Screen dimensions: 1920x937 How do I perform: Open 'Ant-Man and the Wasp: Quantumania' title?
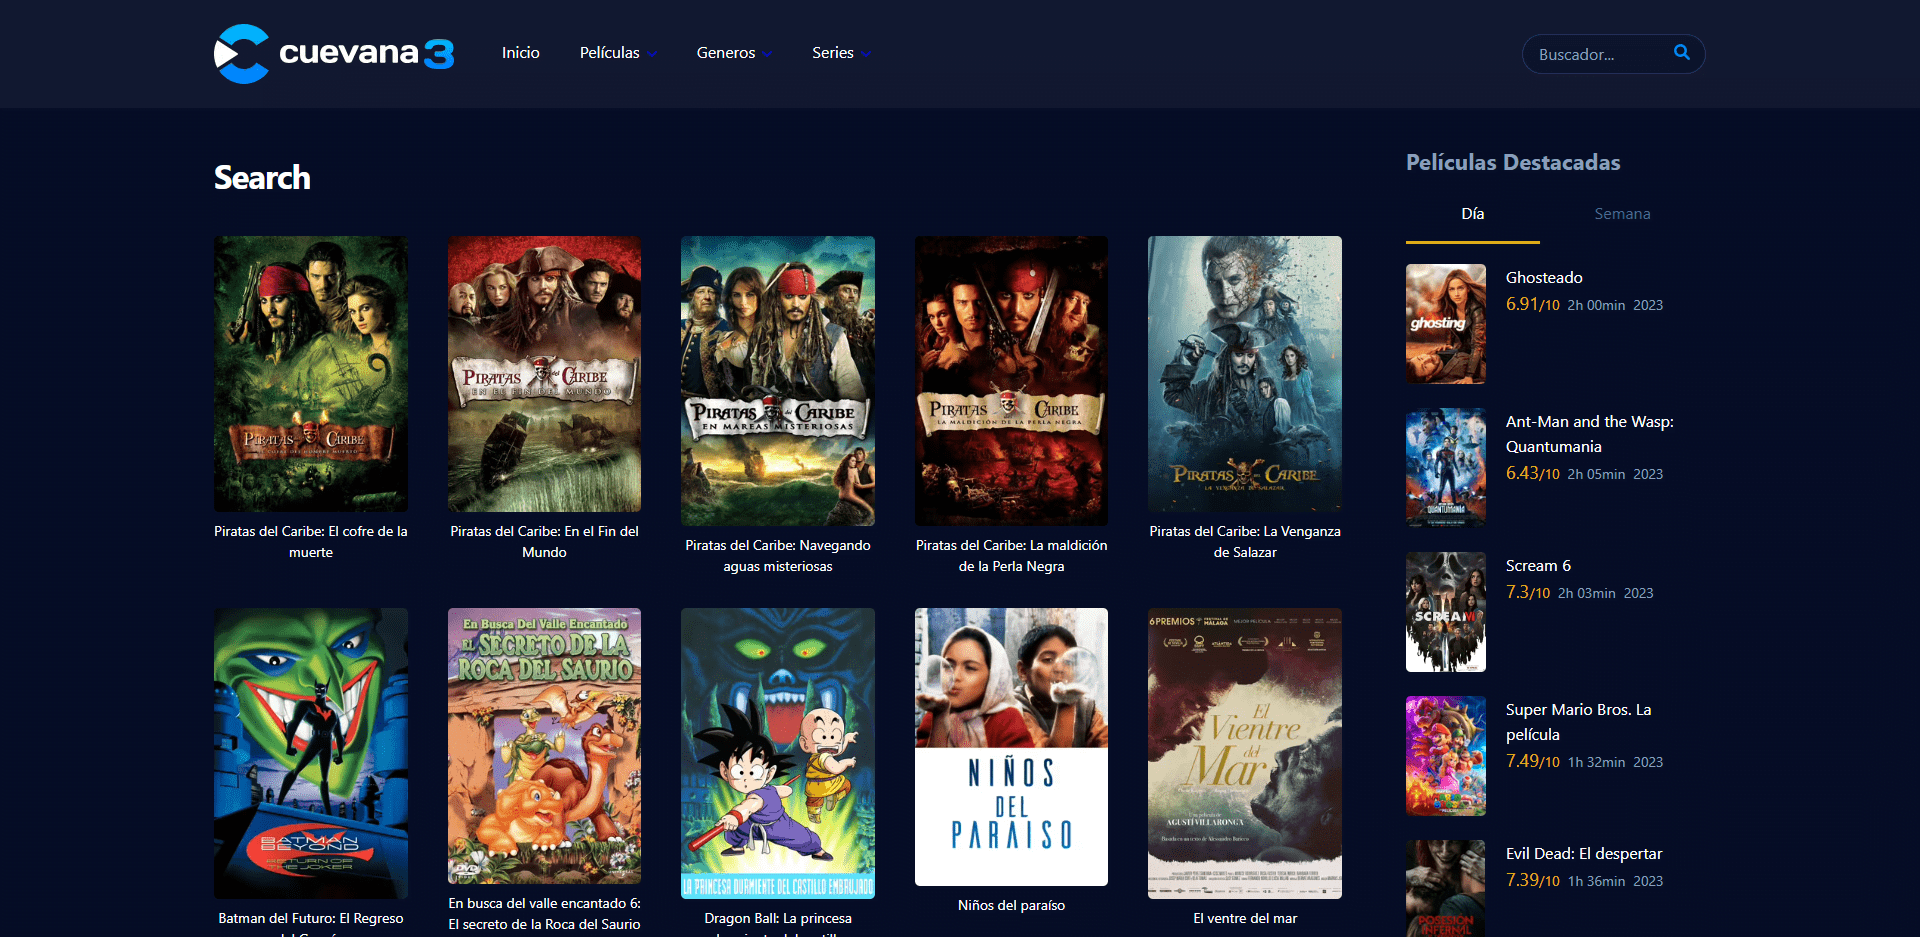point(1590,434)
